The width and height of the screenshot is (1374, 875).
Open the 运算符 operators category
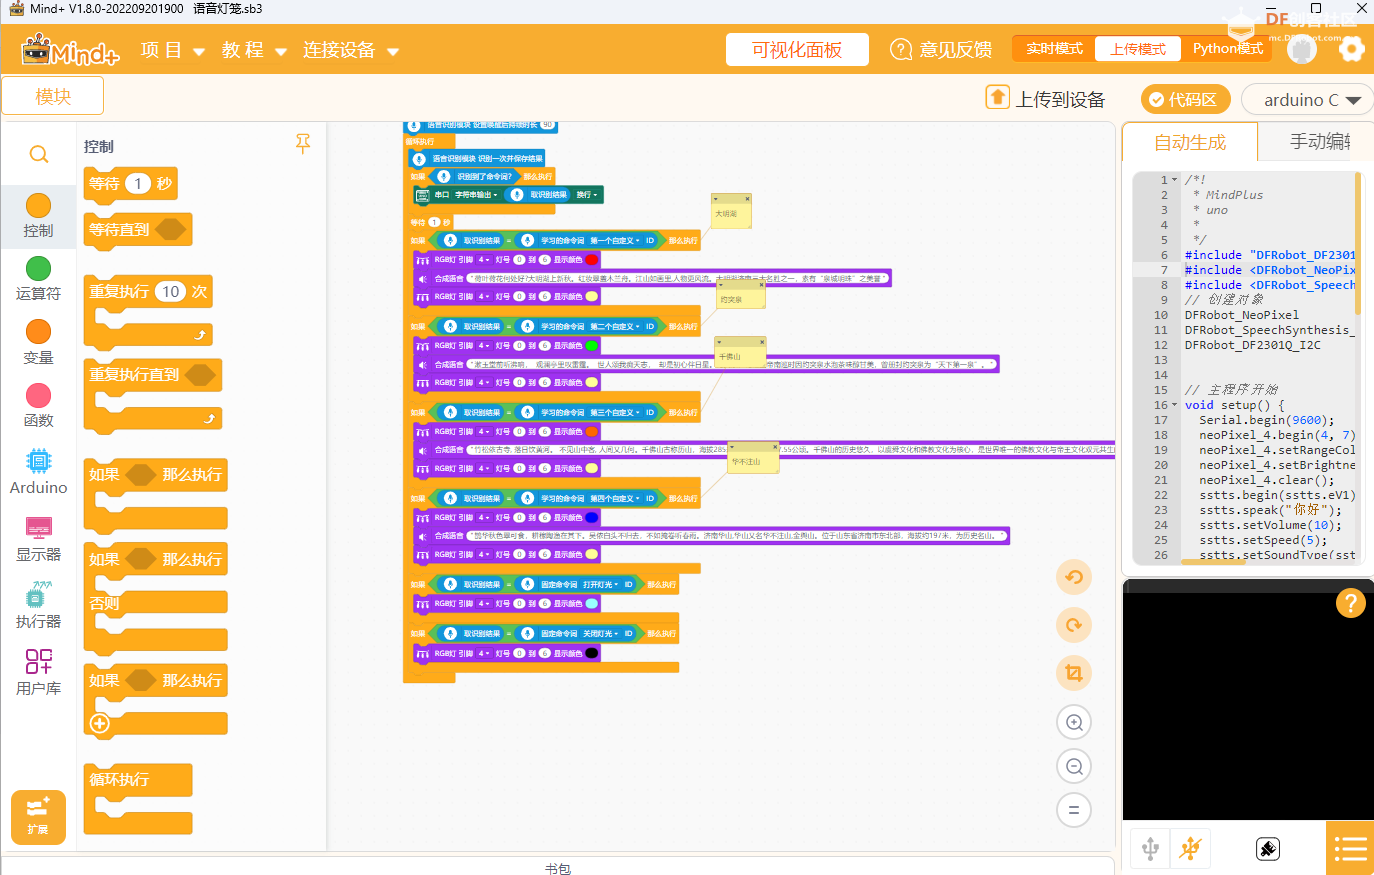coord(38,279)
